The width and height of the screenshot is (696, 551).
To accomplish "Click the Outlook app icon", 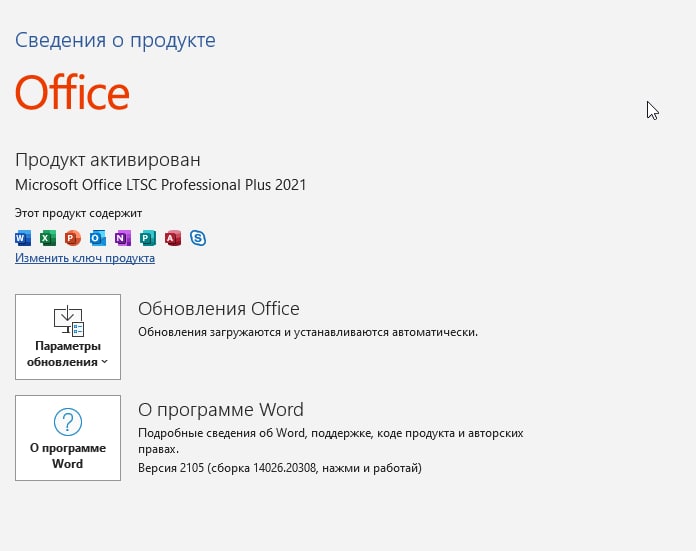I will [98, 238].
